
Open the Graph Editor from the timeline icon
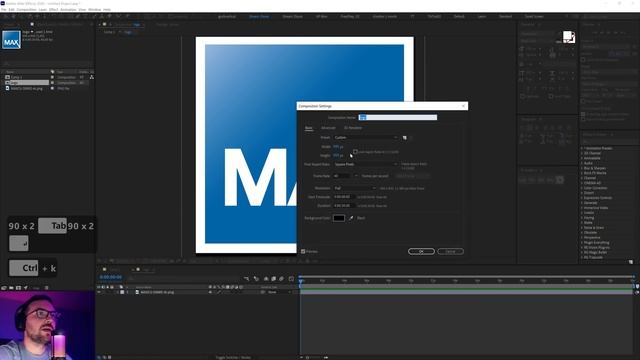pyautogui.click(x=291, y=279)
